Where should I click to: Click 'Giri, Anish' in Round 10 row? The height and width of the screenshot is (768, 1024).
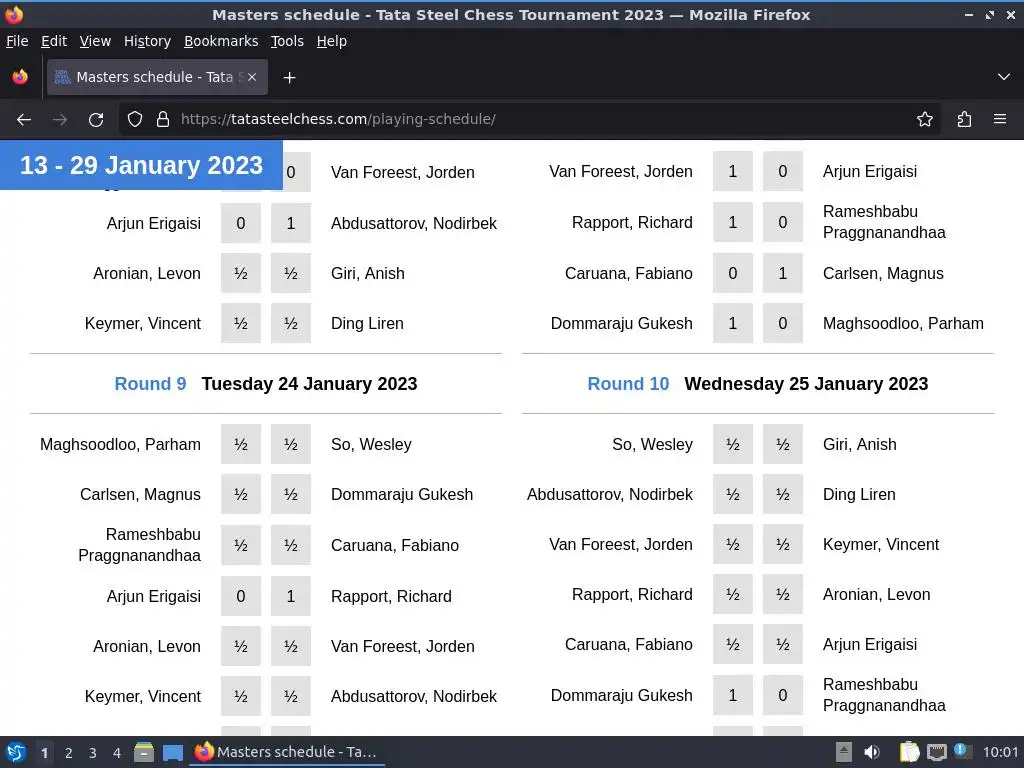click(x=859, y=445)
